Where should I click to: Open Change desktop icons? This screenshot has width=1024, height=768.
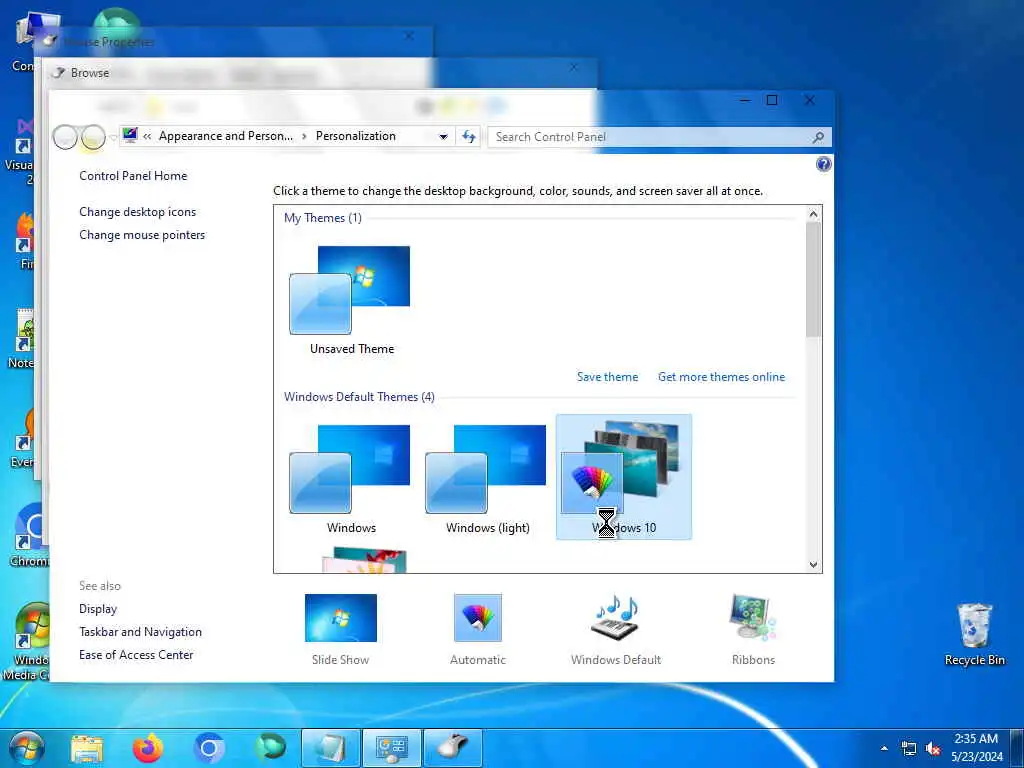(x=137, y=212)
